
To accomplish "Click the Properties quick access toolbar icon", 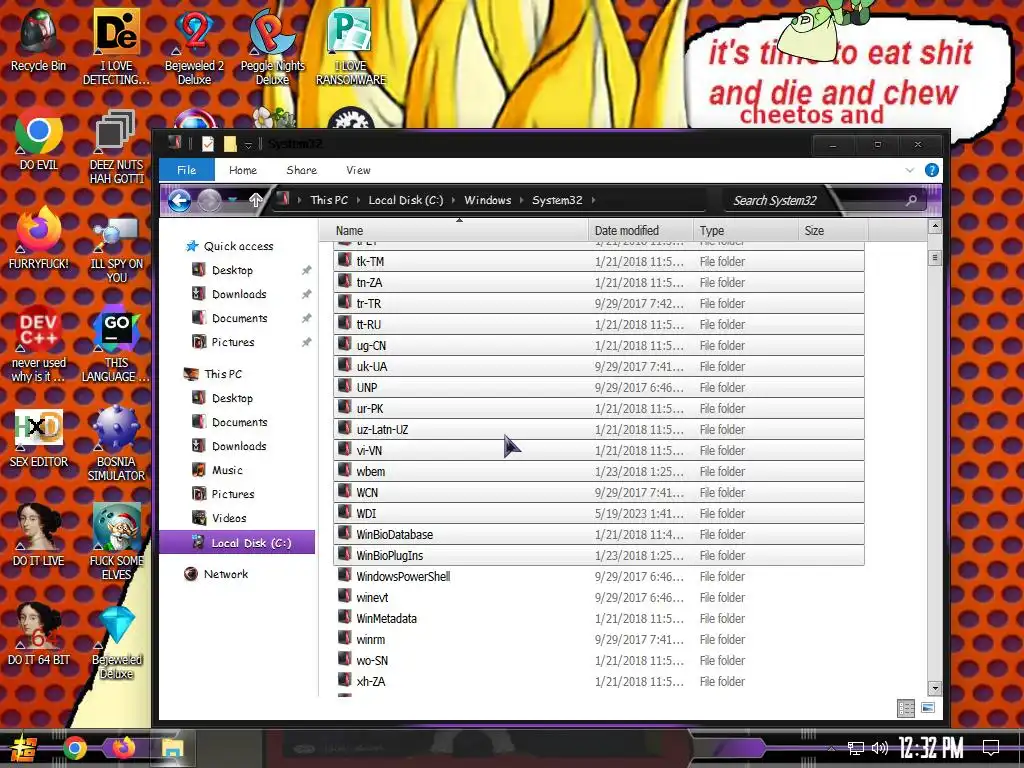I will tap(208, 144).
